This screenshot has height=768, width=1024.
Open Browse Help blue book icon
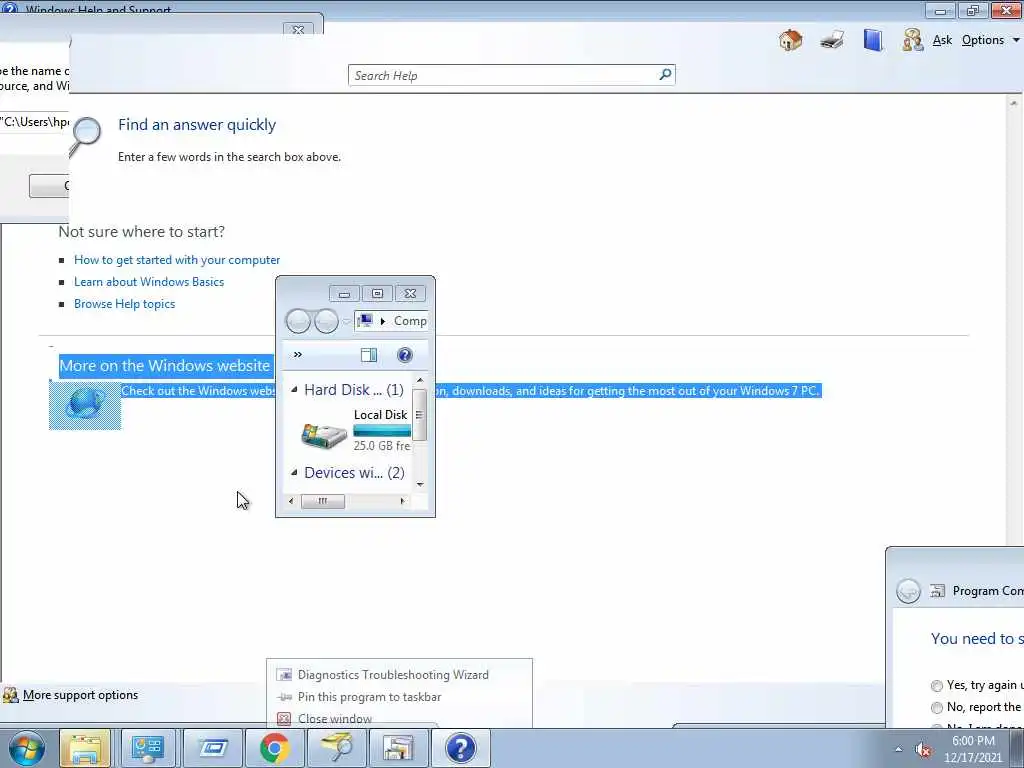[x=872, y=40]
